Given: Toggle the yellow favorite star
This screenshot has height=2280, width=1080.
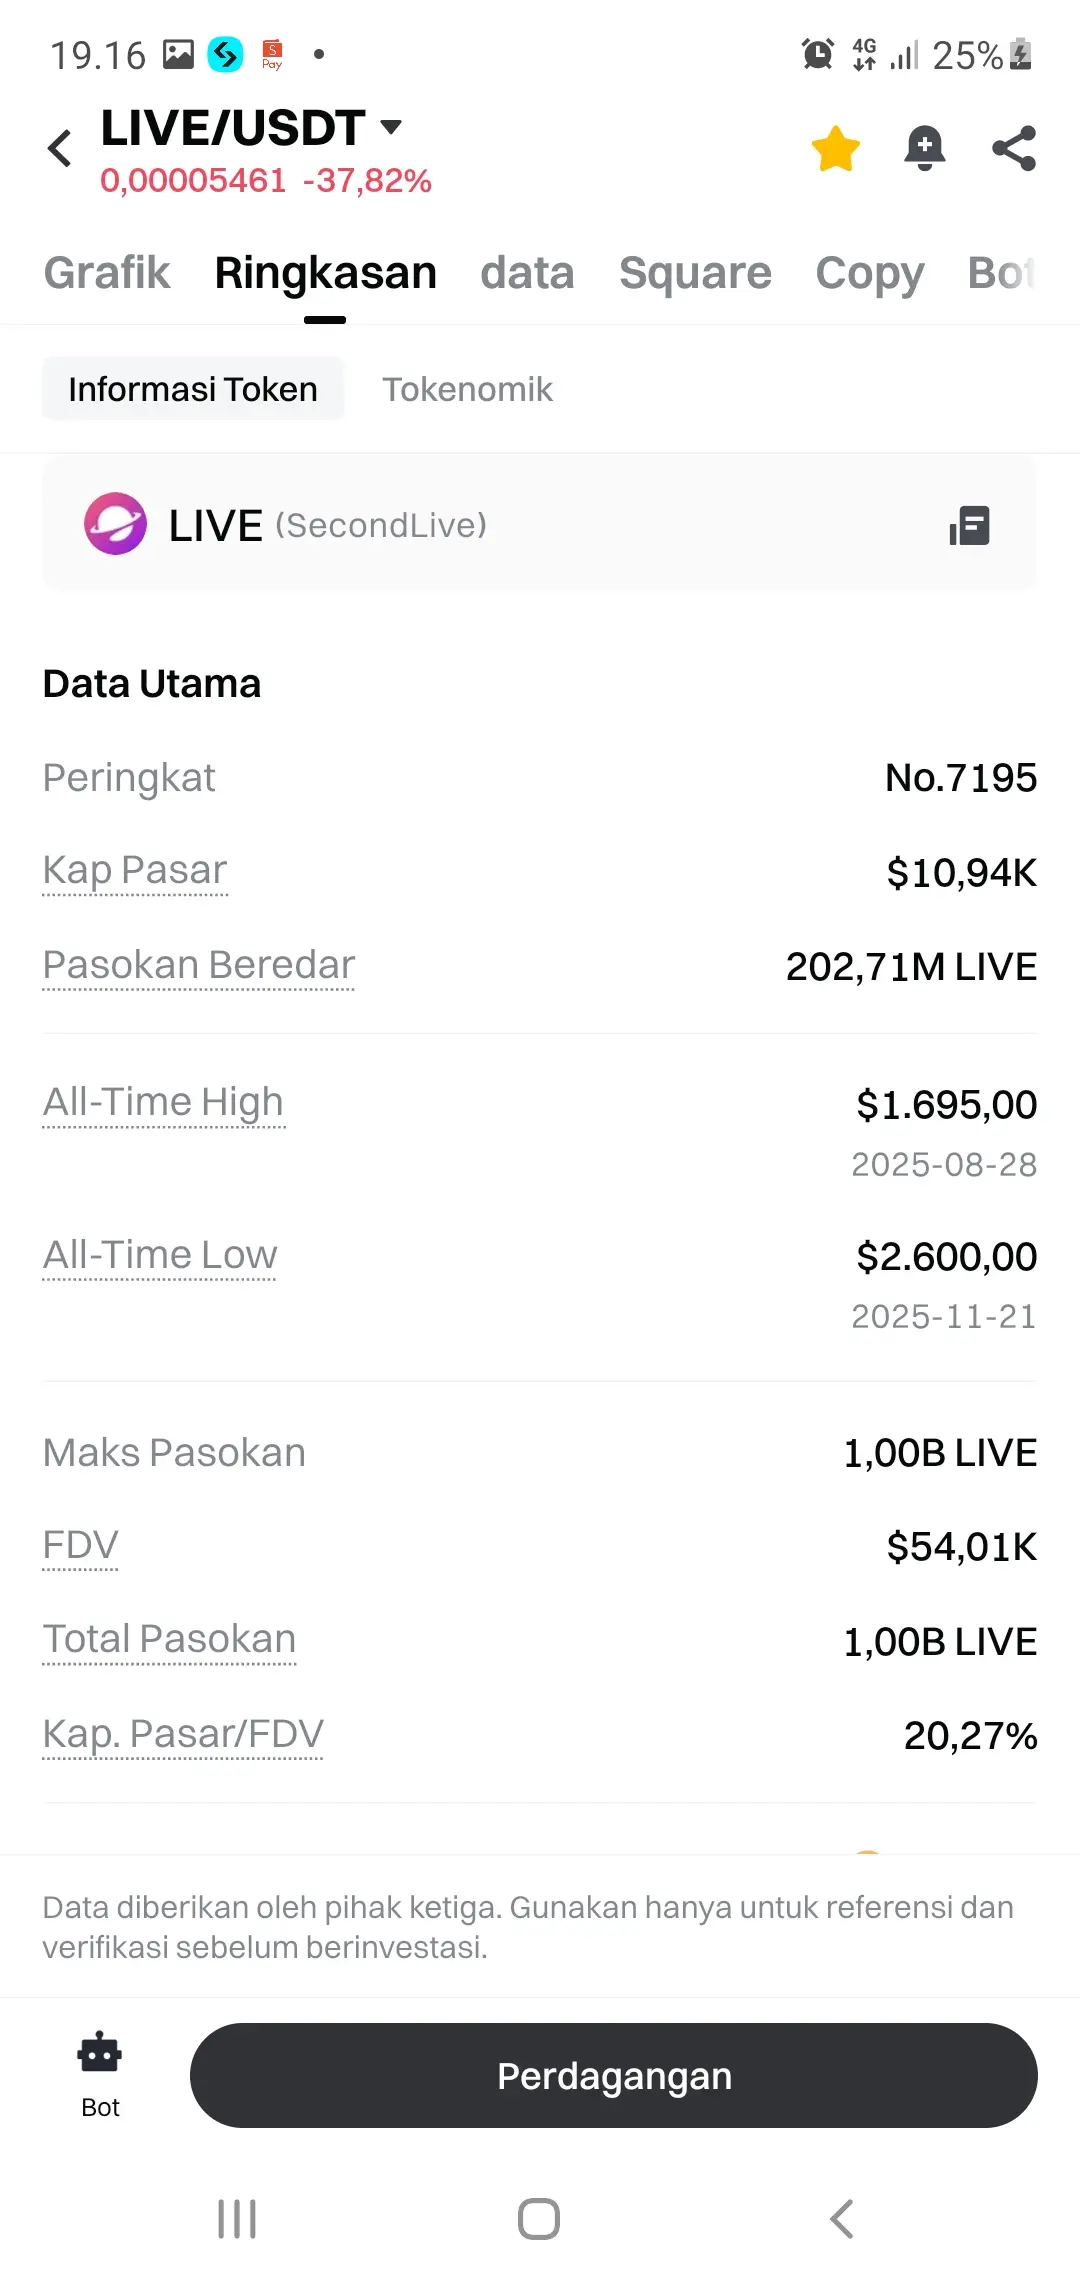Looking at the screenshot, I should tap(835, 148).
